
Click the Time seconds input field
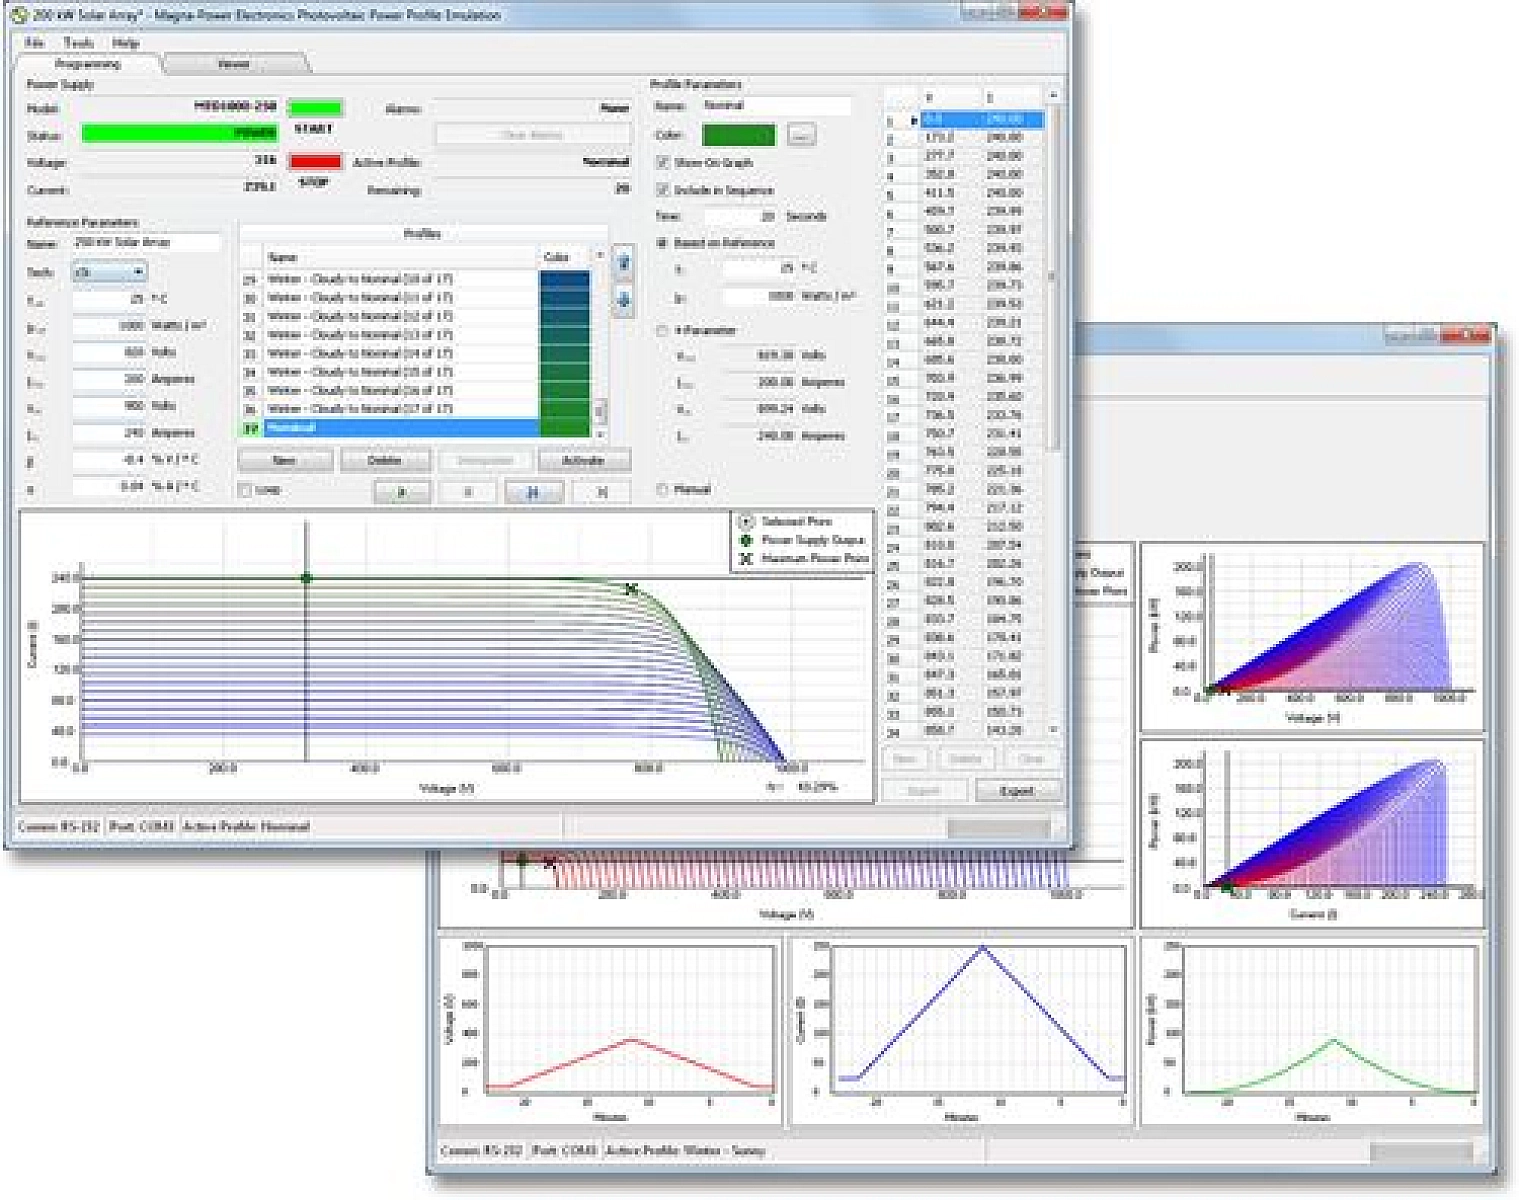click(741, 216)
